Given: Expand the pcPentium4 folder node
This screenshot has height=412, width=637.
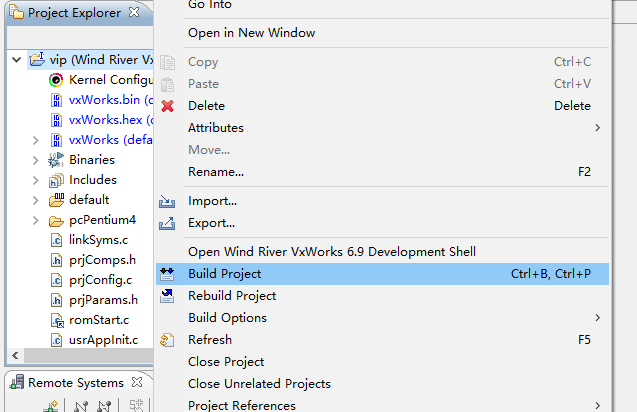Looking at the screenshot, I should [36, 220].
